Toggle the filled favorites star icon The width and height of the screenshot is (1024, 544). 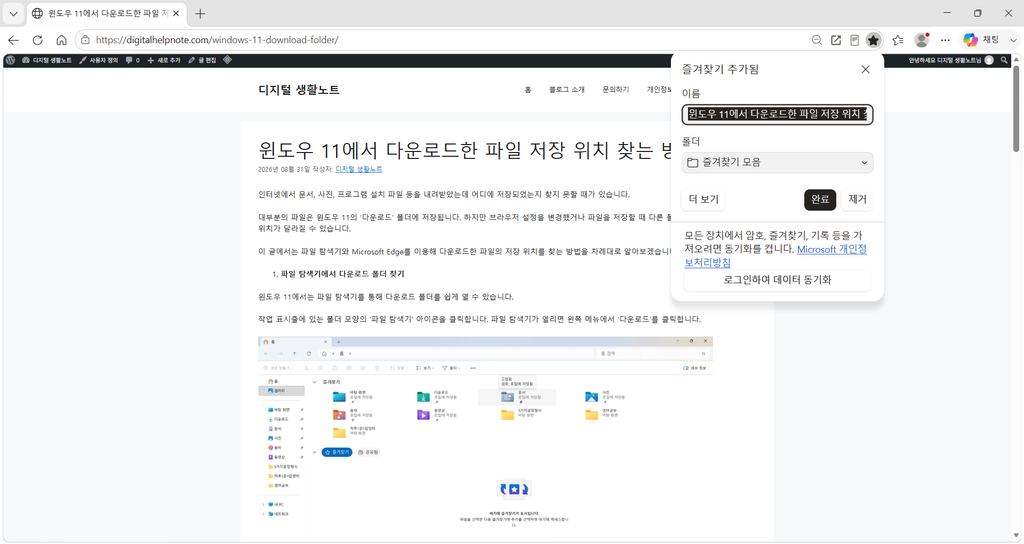(x=873, y=40)
